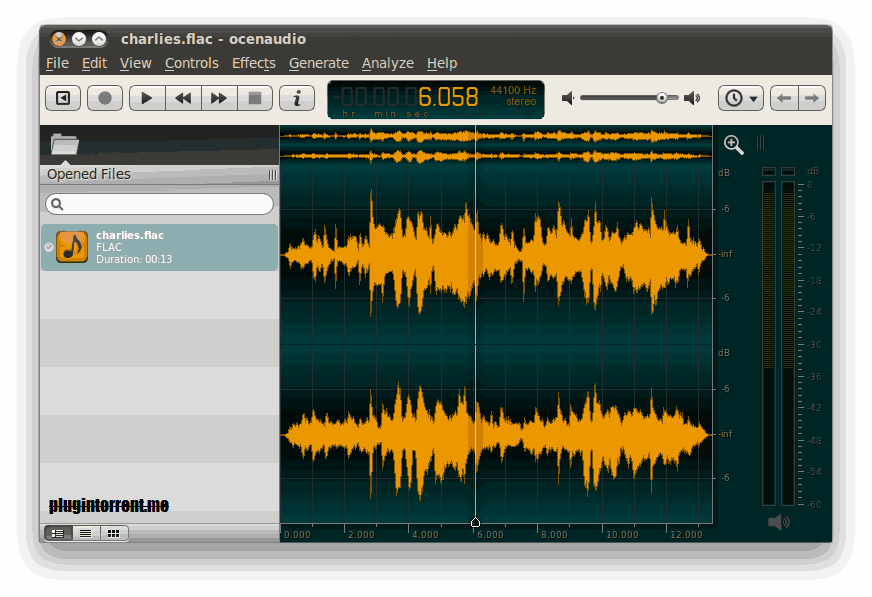Click the 12.000 mark on the time ruler
Viewport: 872px width, 597px height.
(x=686, y=535)
